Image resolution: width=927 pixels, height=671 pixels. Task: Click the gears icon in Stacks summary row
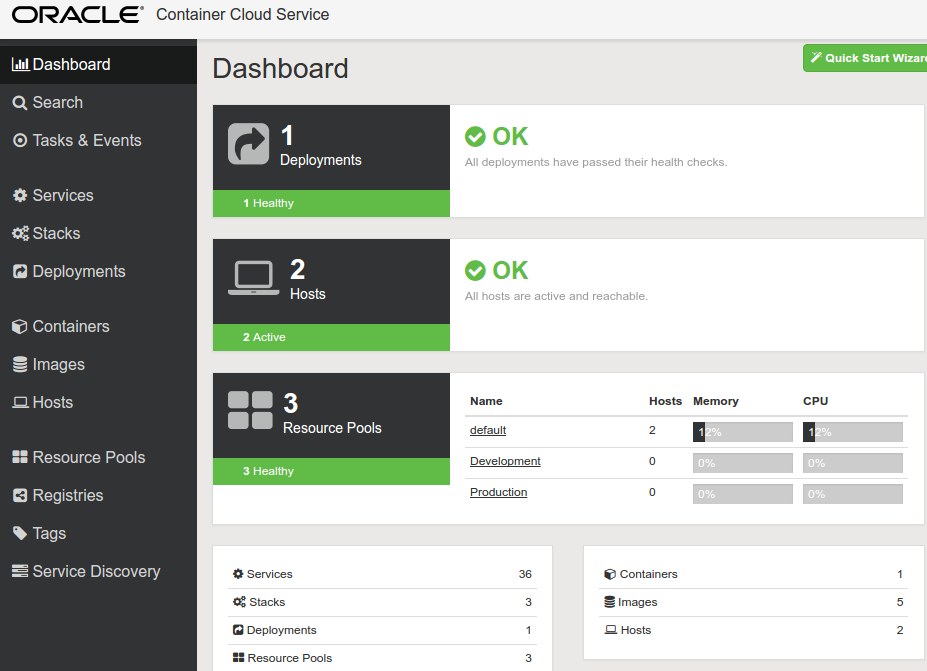(x=239, y=602)
